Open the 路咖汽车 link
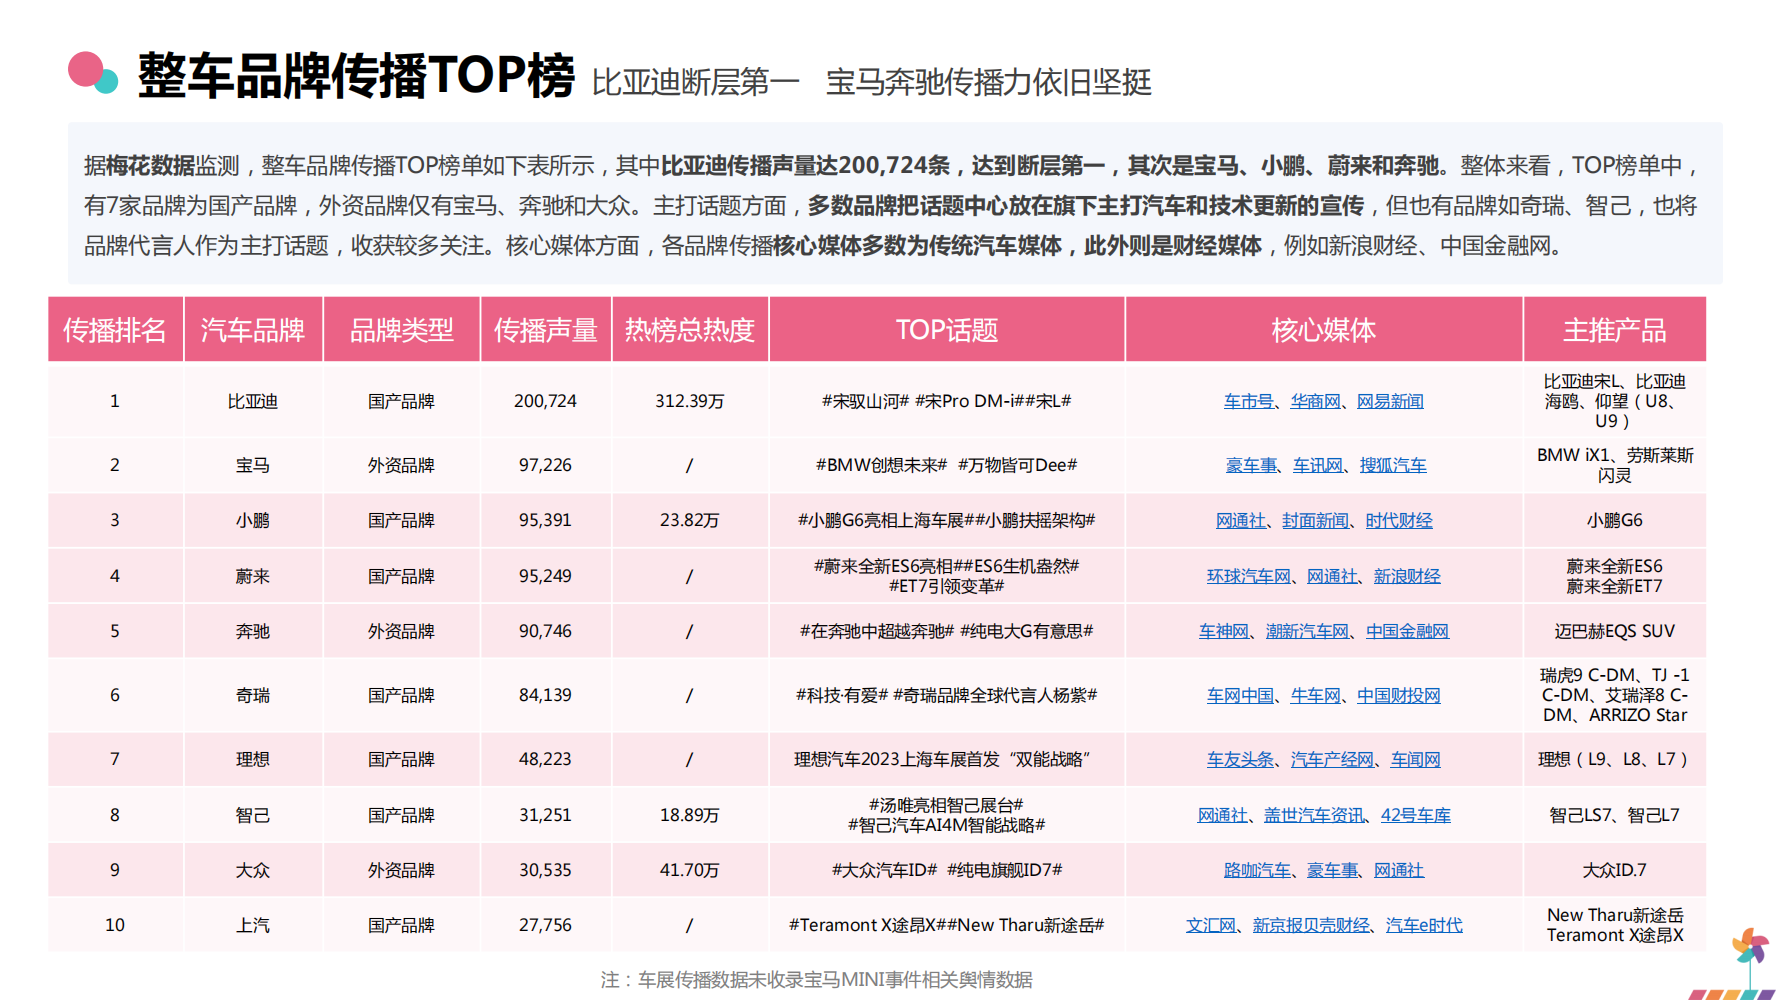This screenshot has width=1778, height=1000. [1257, 870]
